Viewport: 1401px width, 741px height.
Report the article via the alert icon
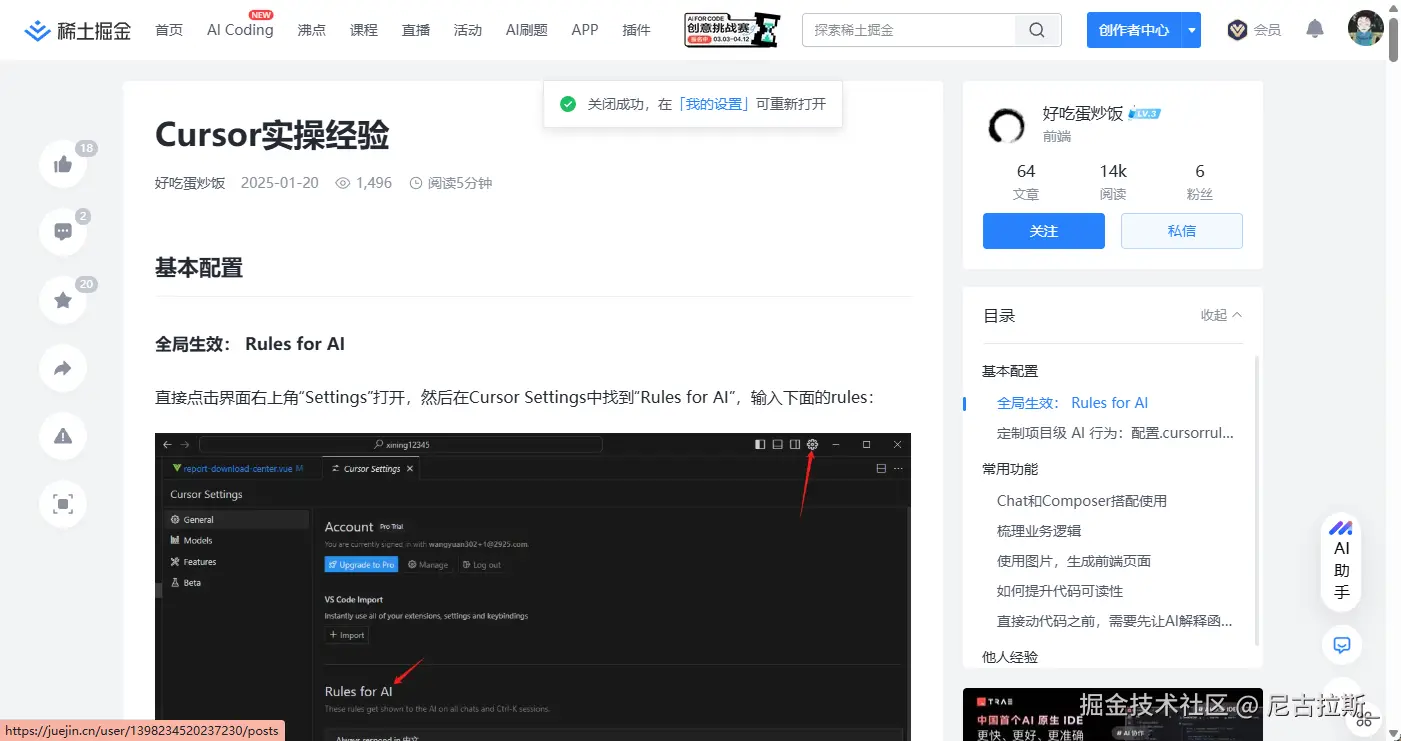62,436
